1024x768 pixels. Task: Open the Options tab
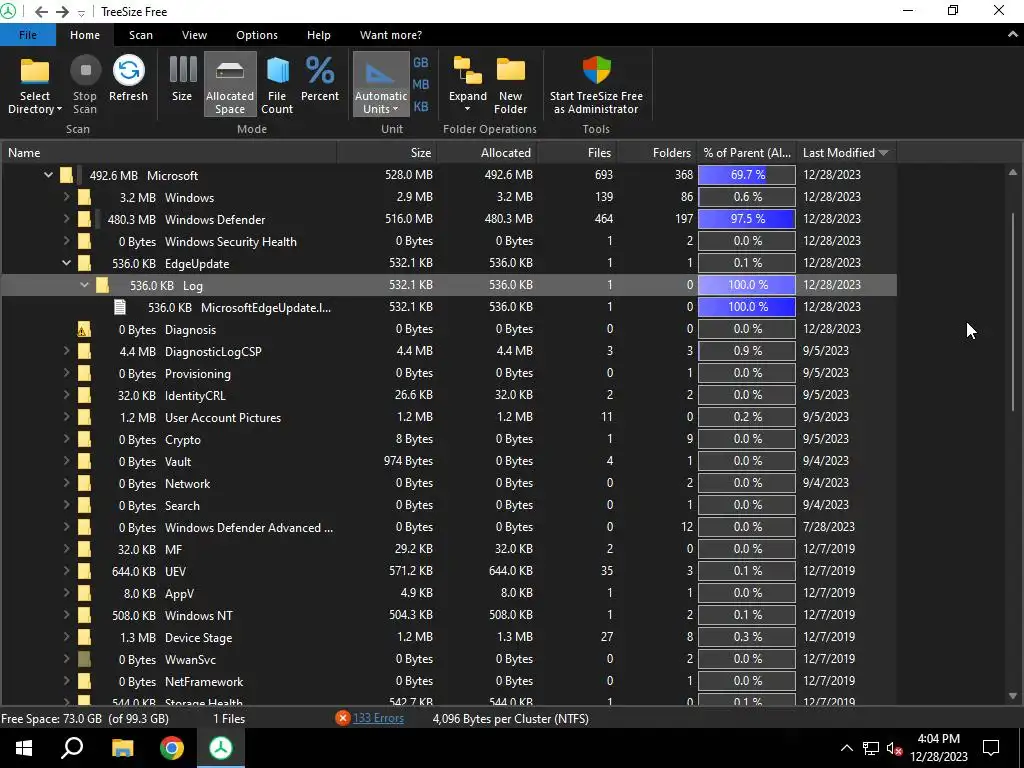pos(257,35)
